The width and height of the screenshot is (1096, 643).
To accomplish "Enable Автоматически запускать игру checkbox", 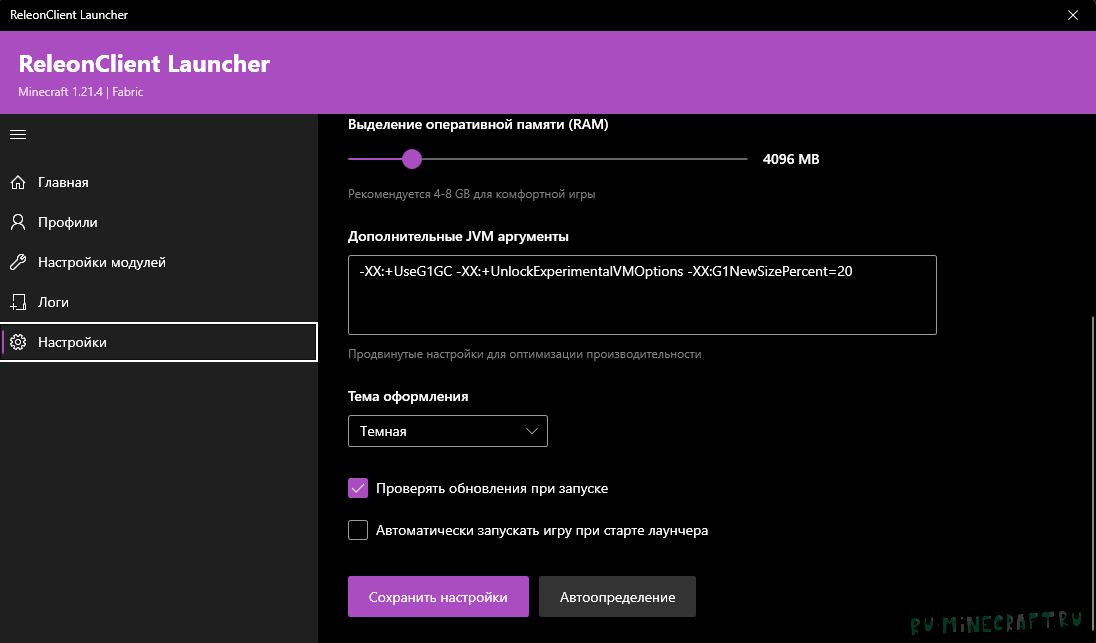I will click(x=358, y=530).
